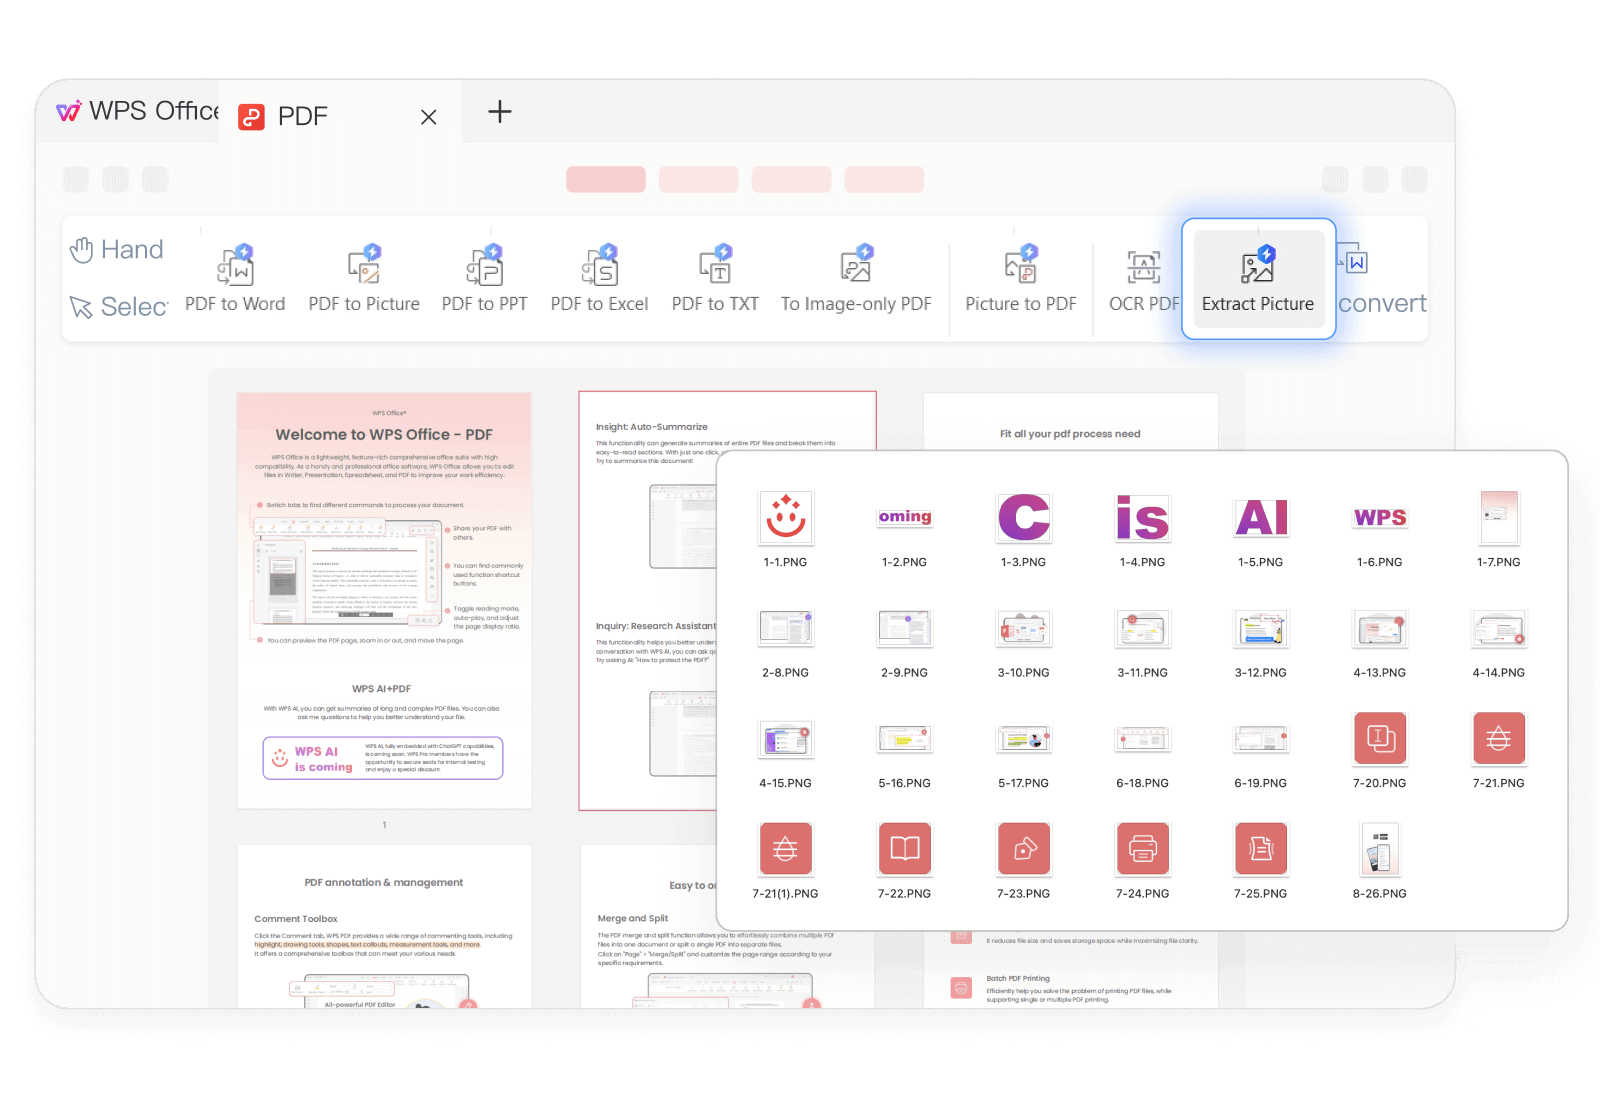Open extracted image 1-1.PNG smiley
This screenshot has width=1600, height=1100.
point(785,517)
